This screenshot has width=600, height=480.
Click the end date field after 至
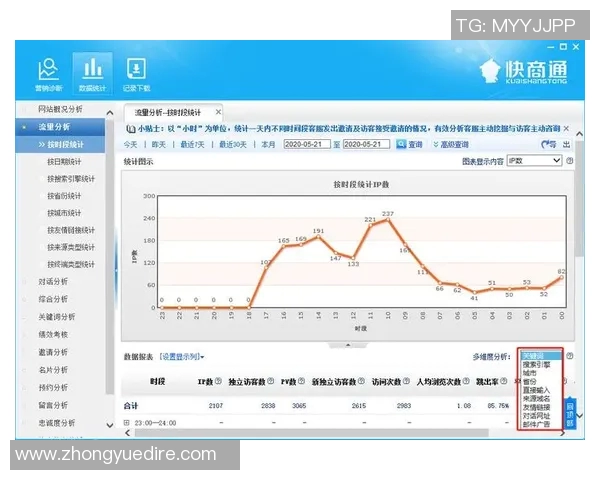(x=366, y=144)
